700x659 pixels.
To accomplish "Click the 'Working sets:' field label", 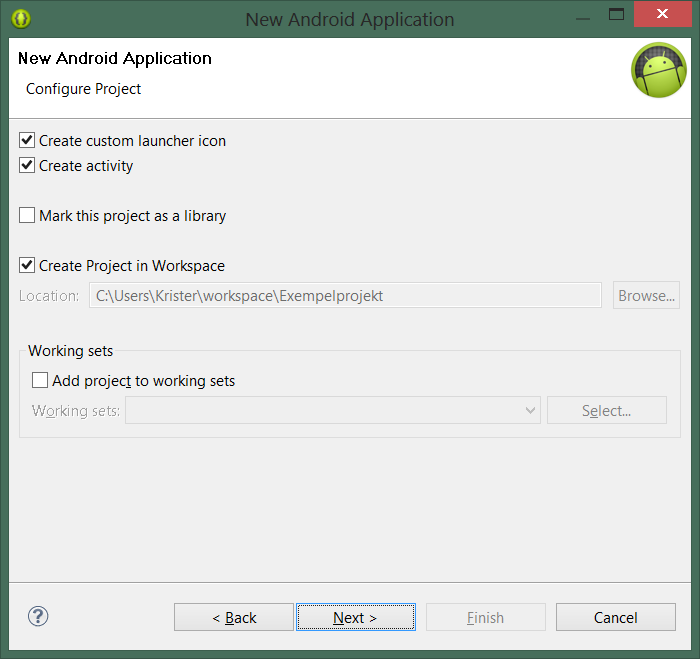I will (76, 411).
